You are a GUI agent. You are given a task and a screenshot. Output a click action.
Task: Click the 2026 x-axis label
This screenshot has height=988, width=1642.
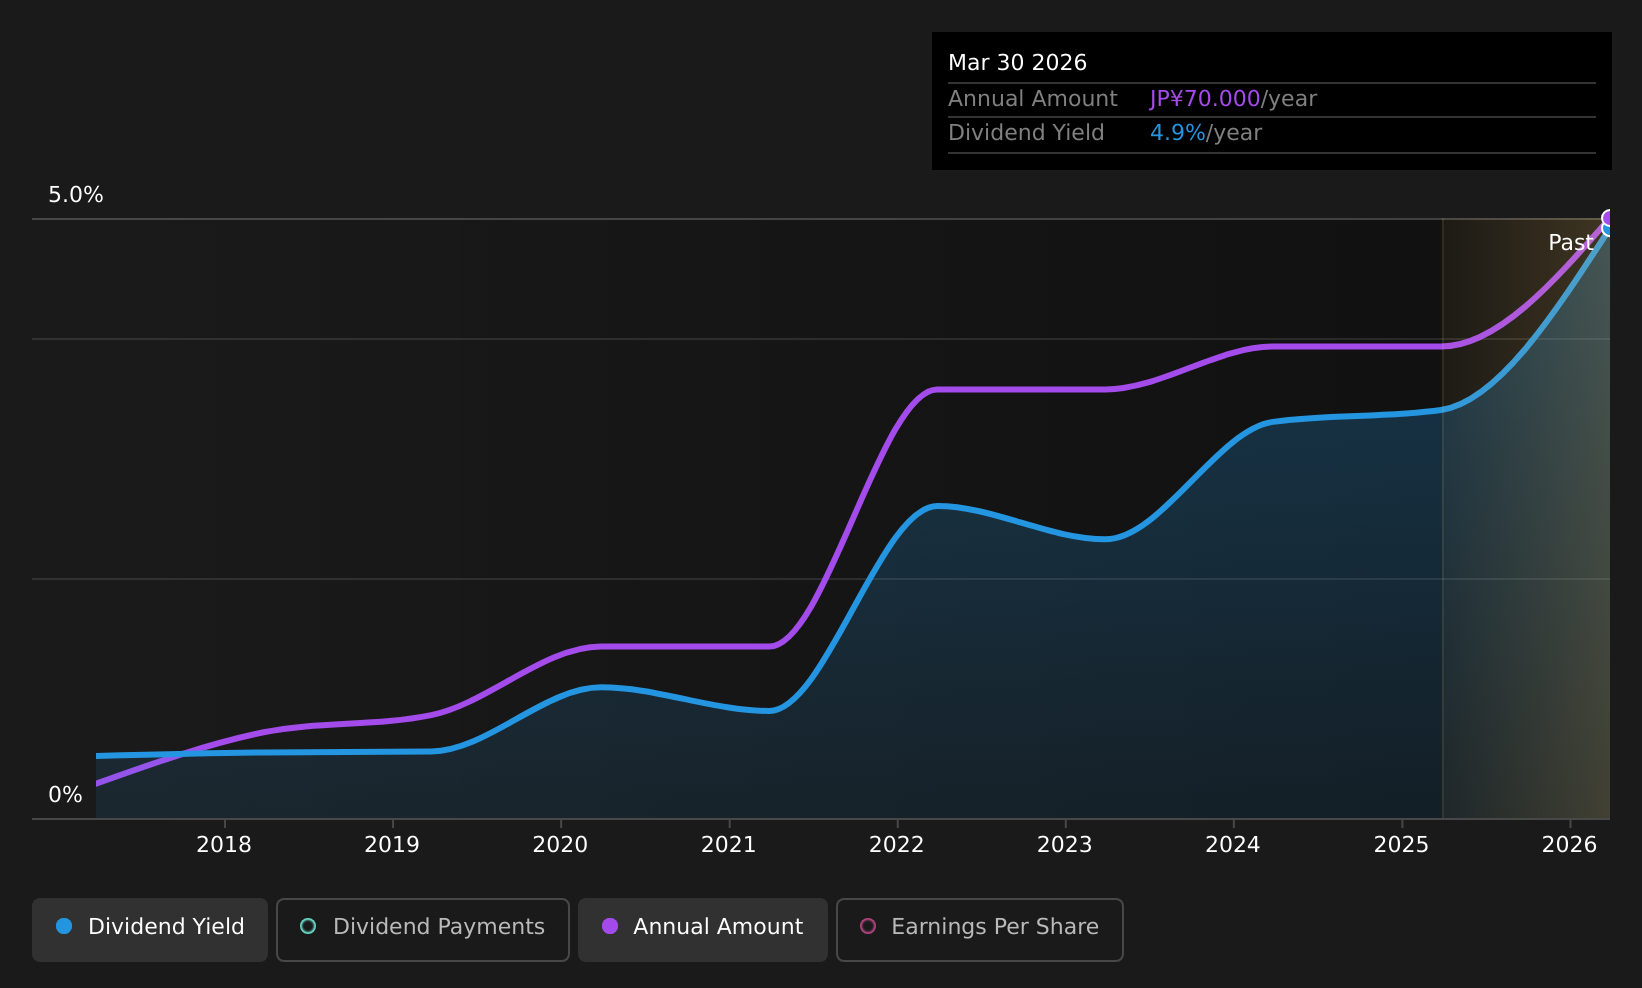[1569, 845]
